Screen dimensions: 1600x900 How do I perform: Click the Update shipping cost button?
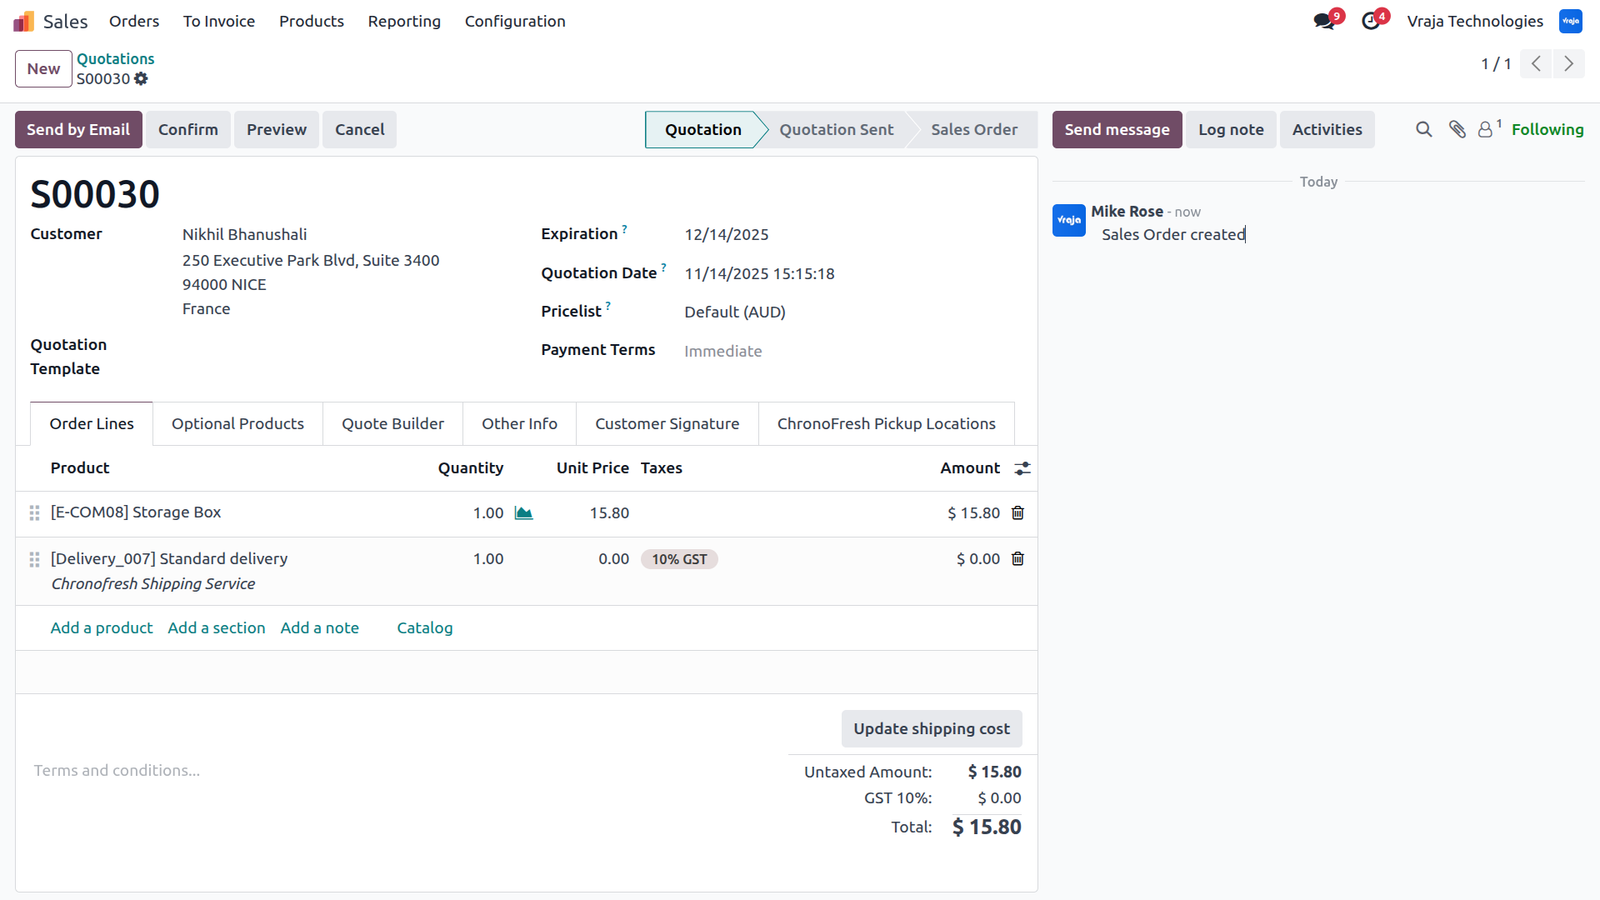(932, 729)
